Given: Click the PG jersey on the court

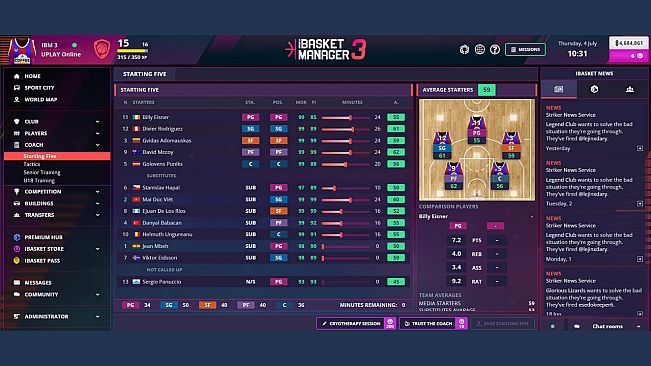Looking at the screenshot, I should click(476, 130).
